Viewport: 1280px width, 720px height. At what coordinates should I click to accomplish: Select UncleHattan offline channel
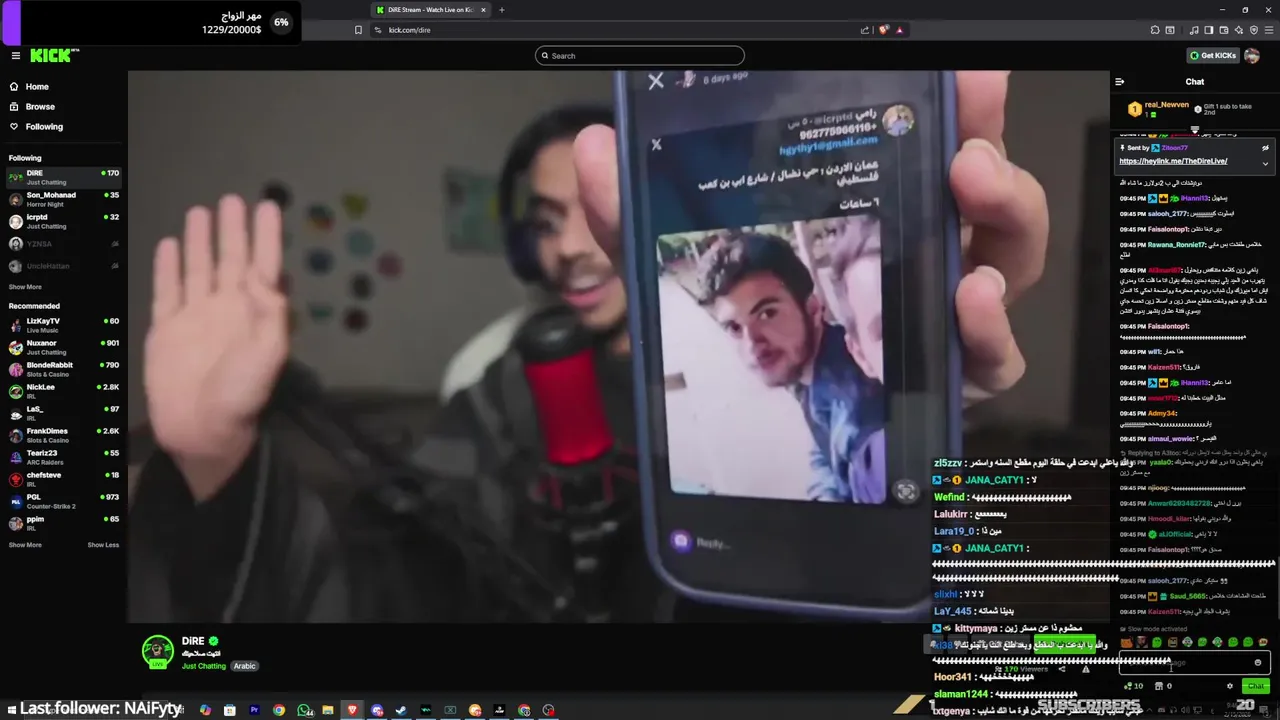(x=64, y=266)
